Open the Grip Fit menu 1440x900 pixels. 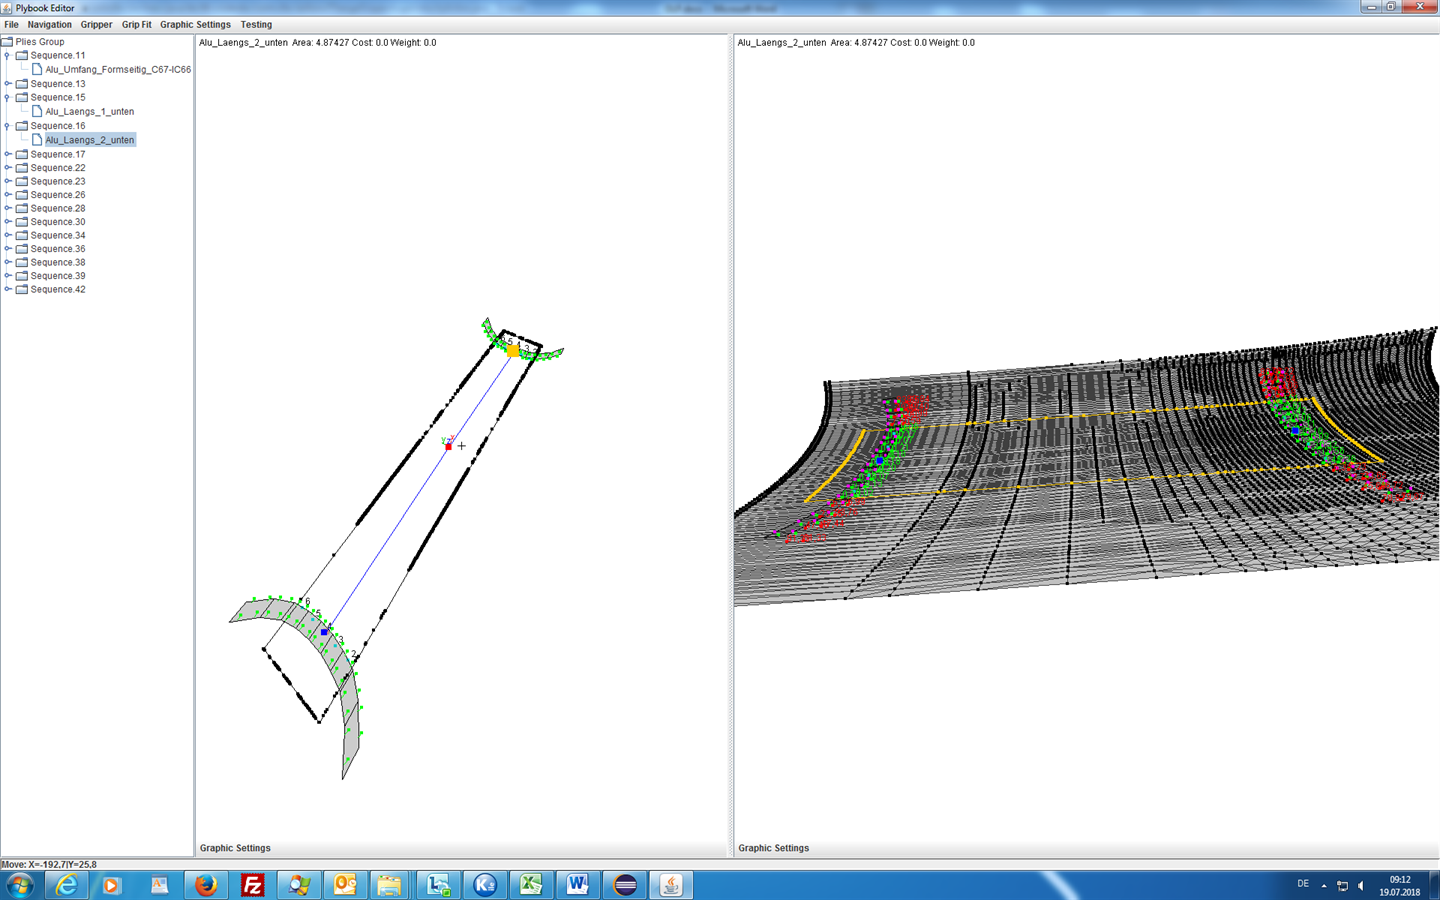tap(136, 25)
